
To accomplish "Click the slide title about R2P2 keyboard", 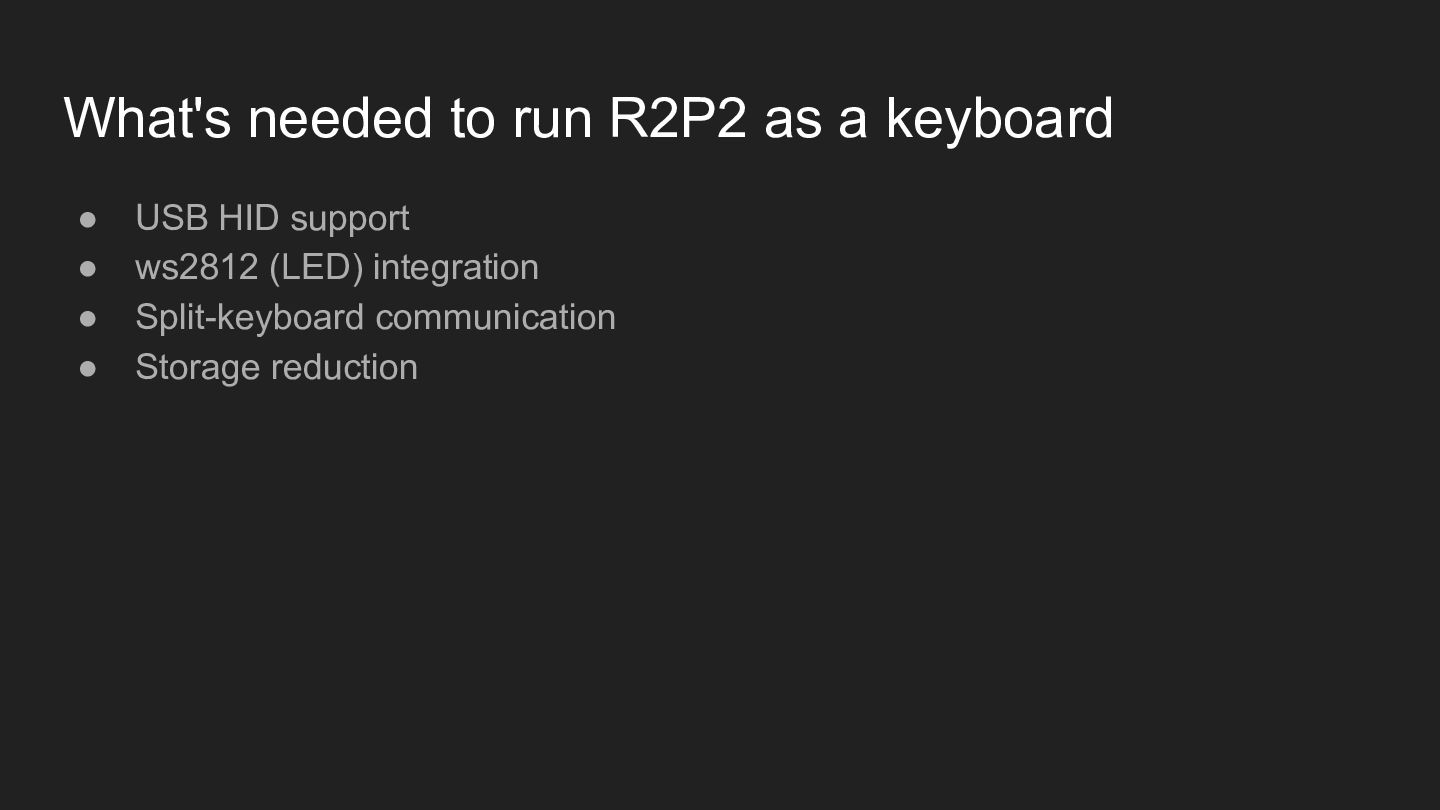I will click(x=588, y=118).
